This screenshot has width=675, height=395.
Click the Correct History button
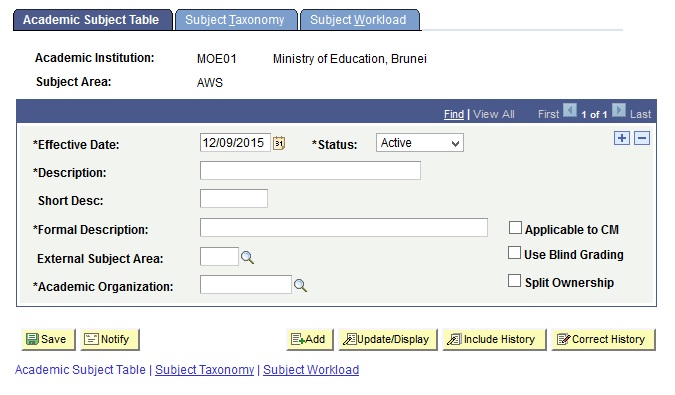coord(603,339)
